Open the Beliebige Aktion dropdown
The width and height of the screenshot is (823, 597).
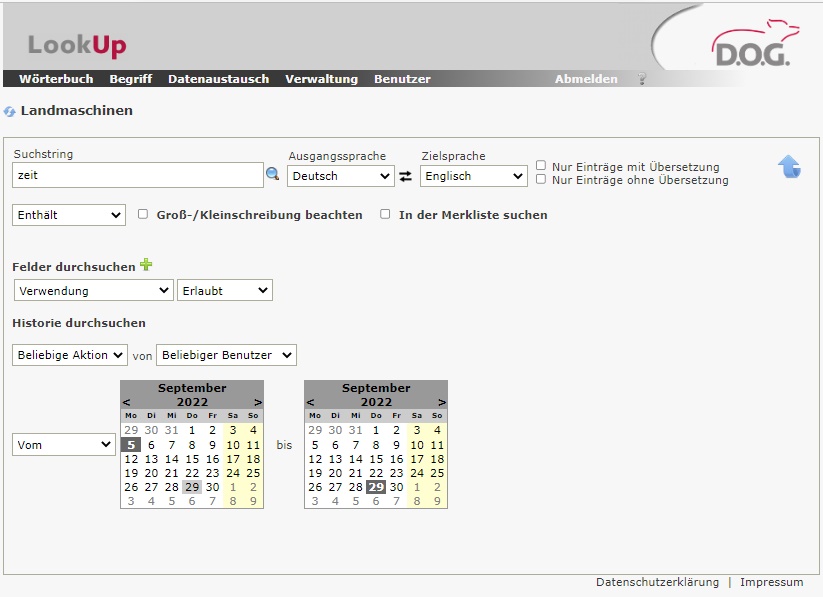point(70,355)
